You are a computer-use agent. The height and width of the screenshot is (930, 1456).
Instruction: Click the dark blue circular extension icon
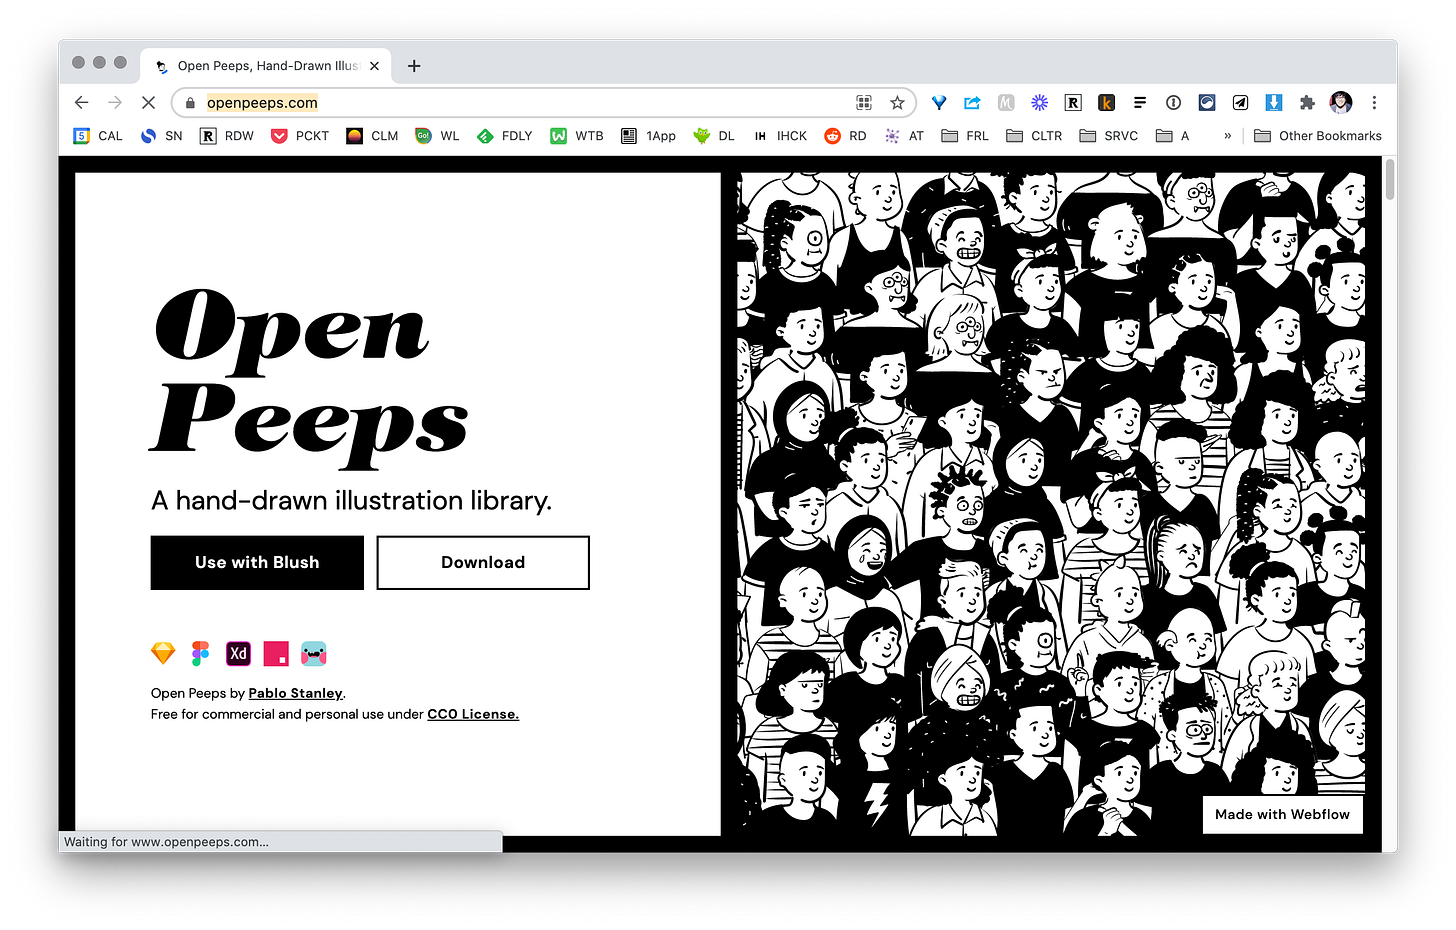pyautogui.click(x=1207, y=102)
